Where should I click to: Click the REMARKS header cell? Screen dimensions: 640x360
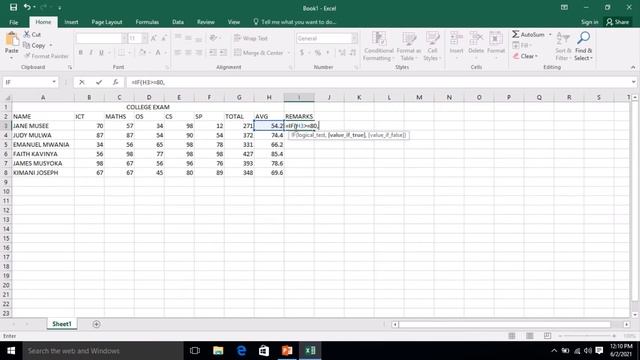299,116
